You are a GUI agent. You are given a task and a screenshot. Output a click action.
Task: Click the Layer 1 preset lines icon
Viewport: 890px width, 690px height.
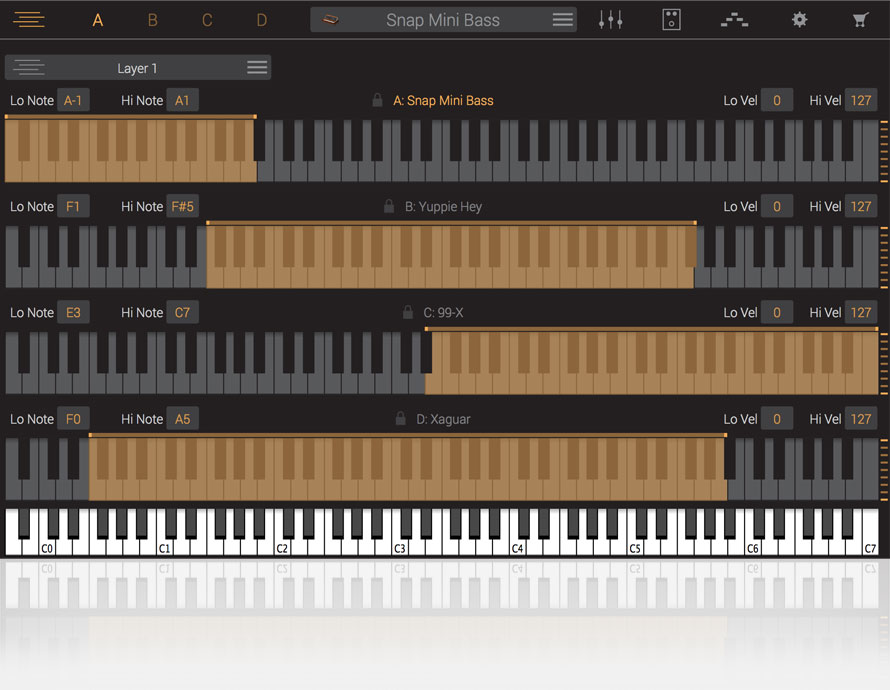(x=29, y=68)
